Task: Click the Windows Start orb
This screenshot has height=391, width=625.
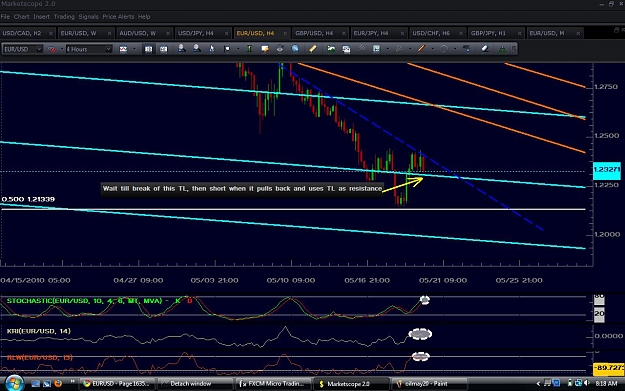Action: coord(14,383)
